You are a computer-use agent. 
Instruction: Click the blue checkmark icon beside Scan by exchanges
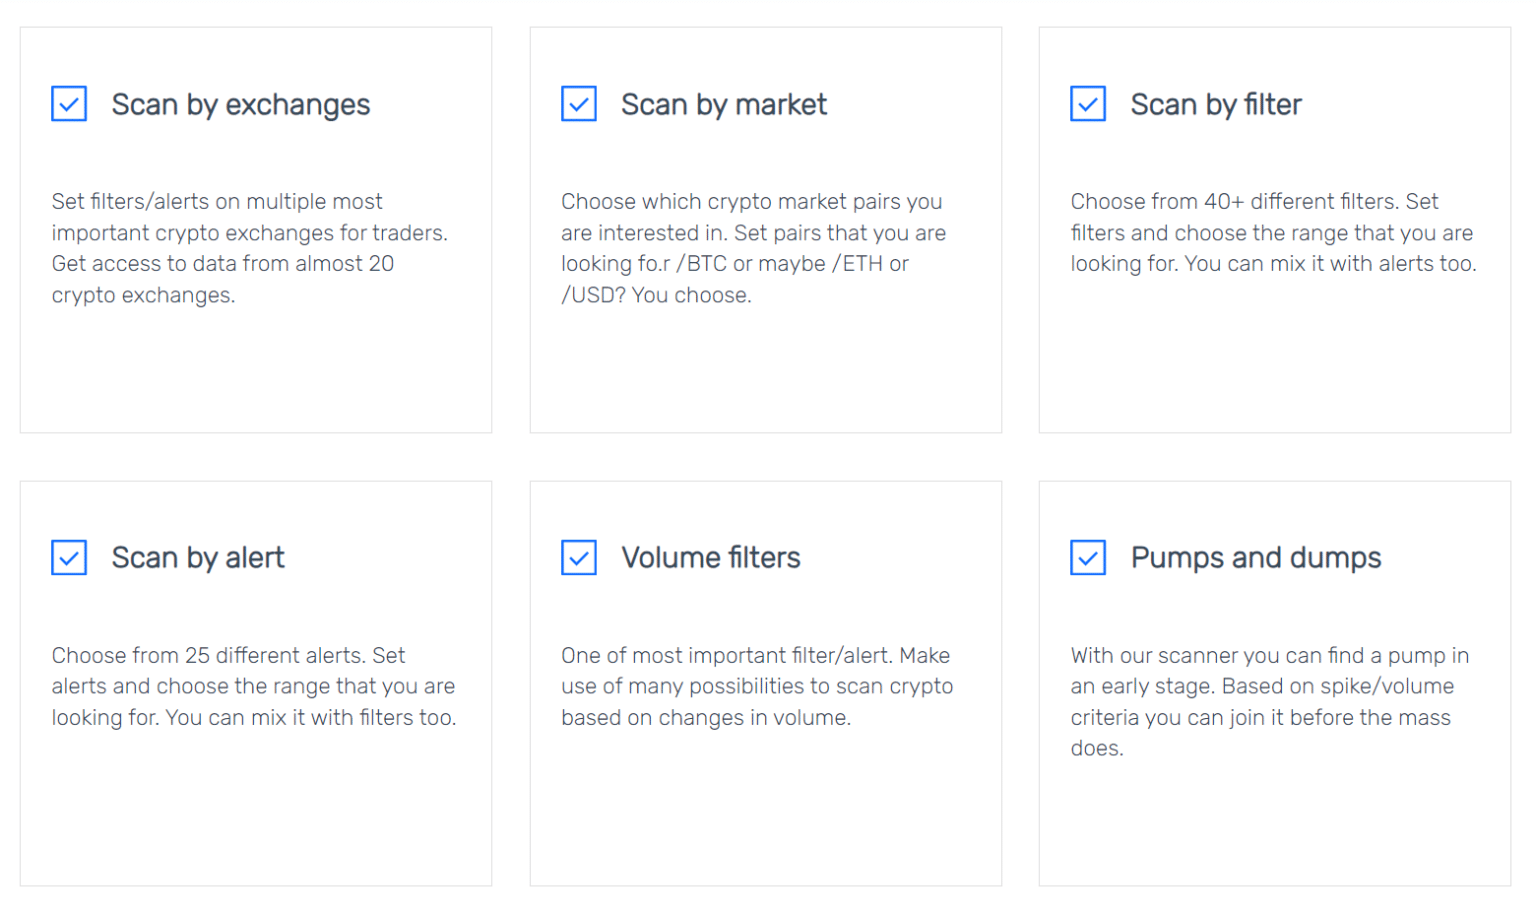pos(68,104)
